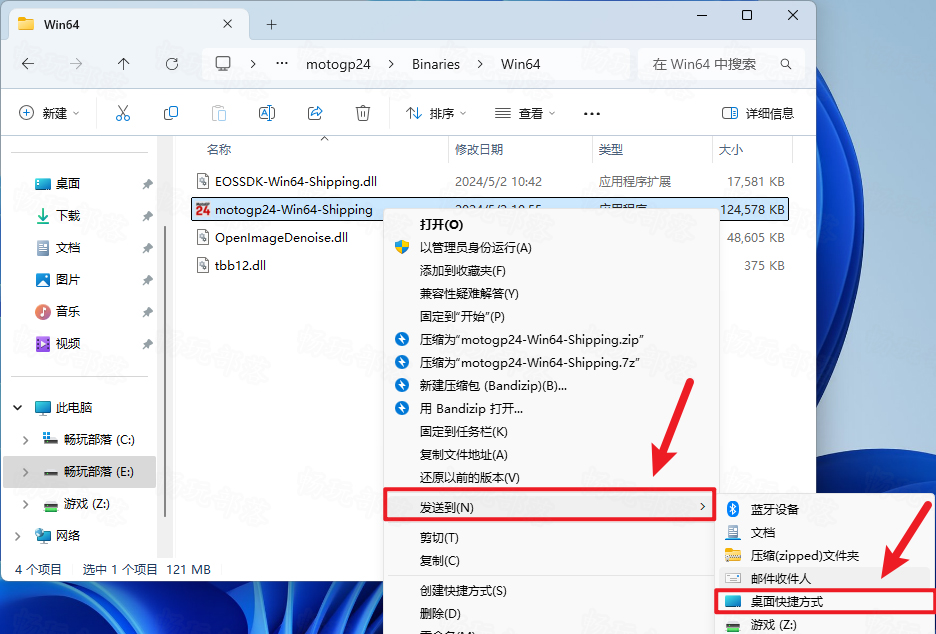Viewport: 936px width, 634px height.
Task: Click the Rename icon in toolbar
Action: coord(267,113)
